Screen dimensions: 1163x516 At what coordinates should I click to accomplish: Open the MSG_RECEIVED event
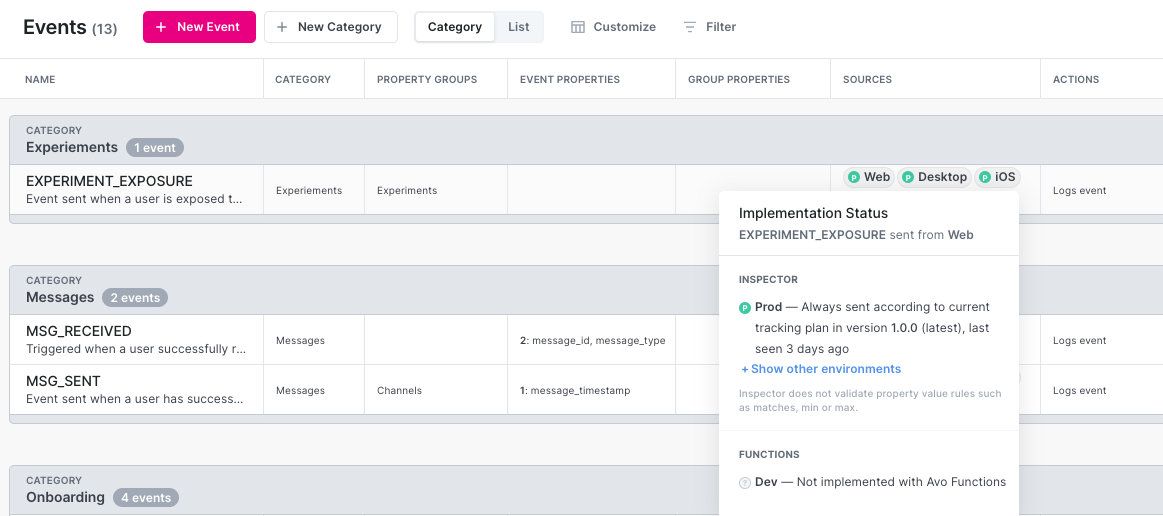79,331
